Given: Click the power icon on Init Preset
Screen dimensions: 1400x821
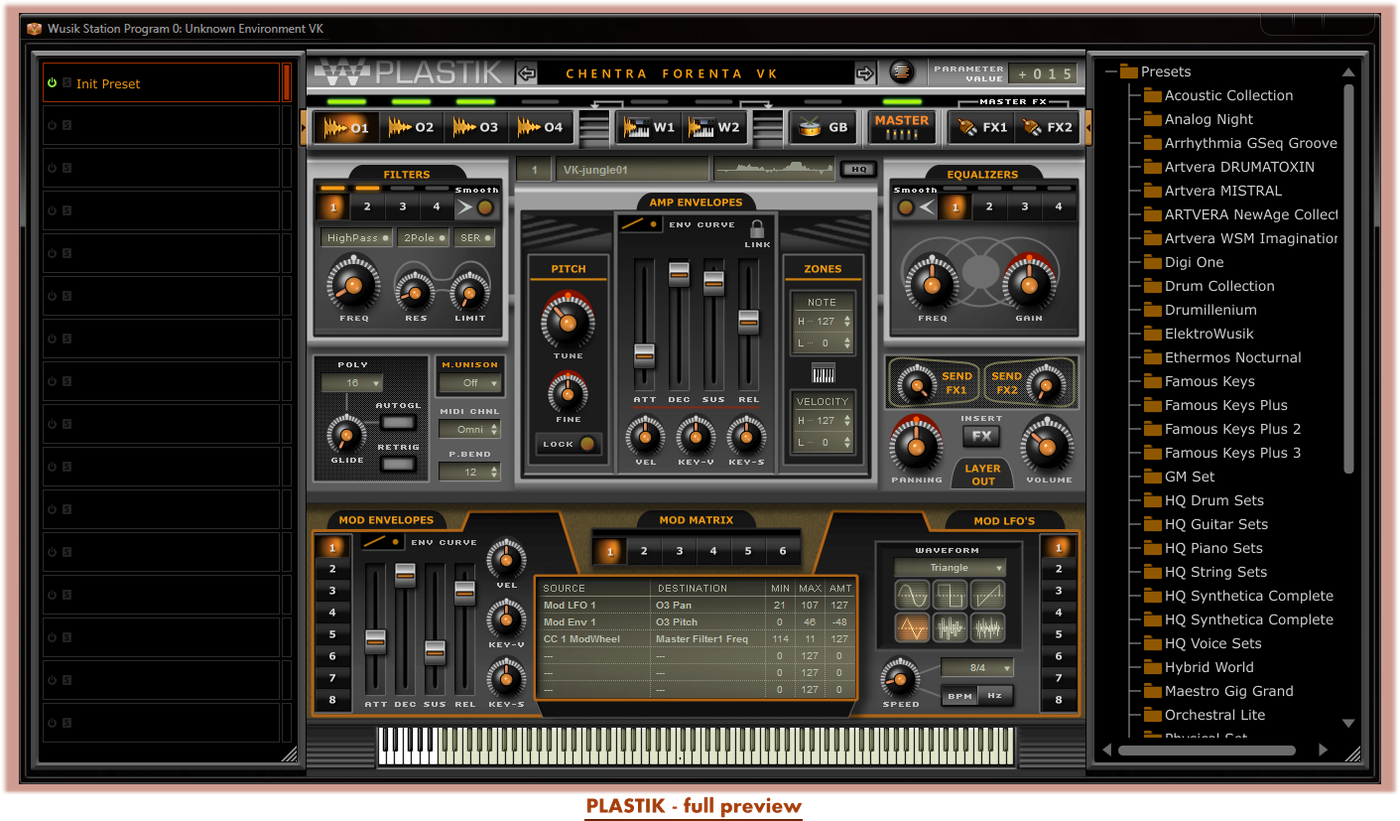Looking at the screenshot, I should point(52,83).
